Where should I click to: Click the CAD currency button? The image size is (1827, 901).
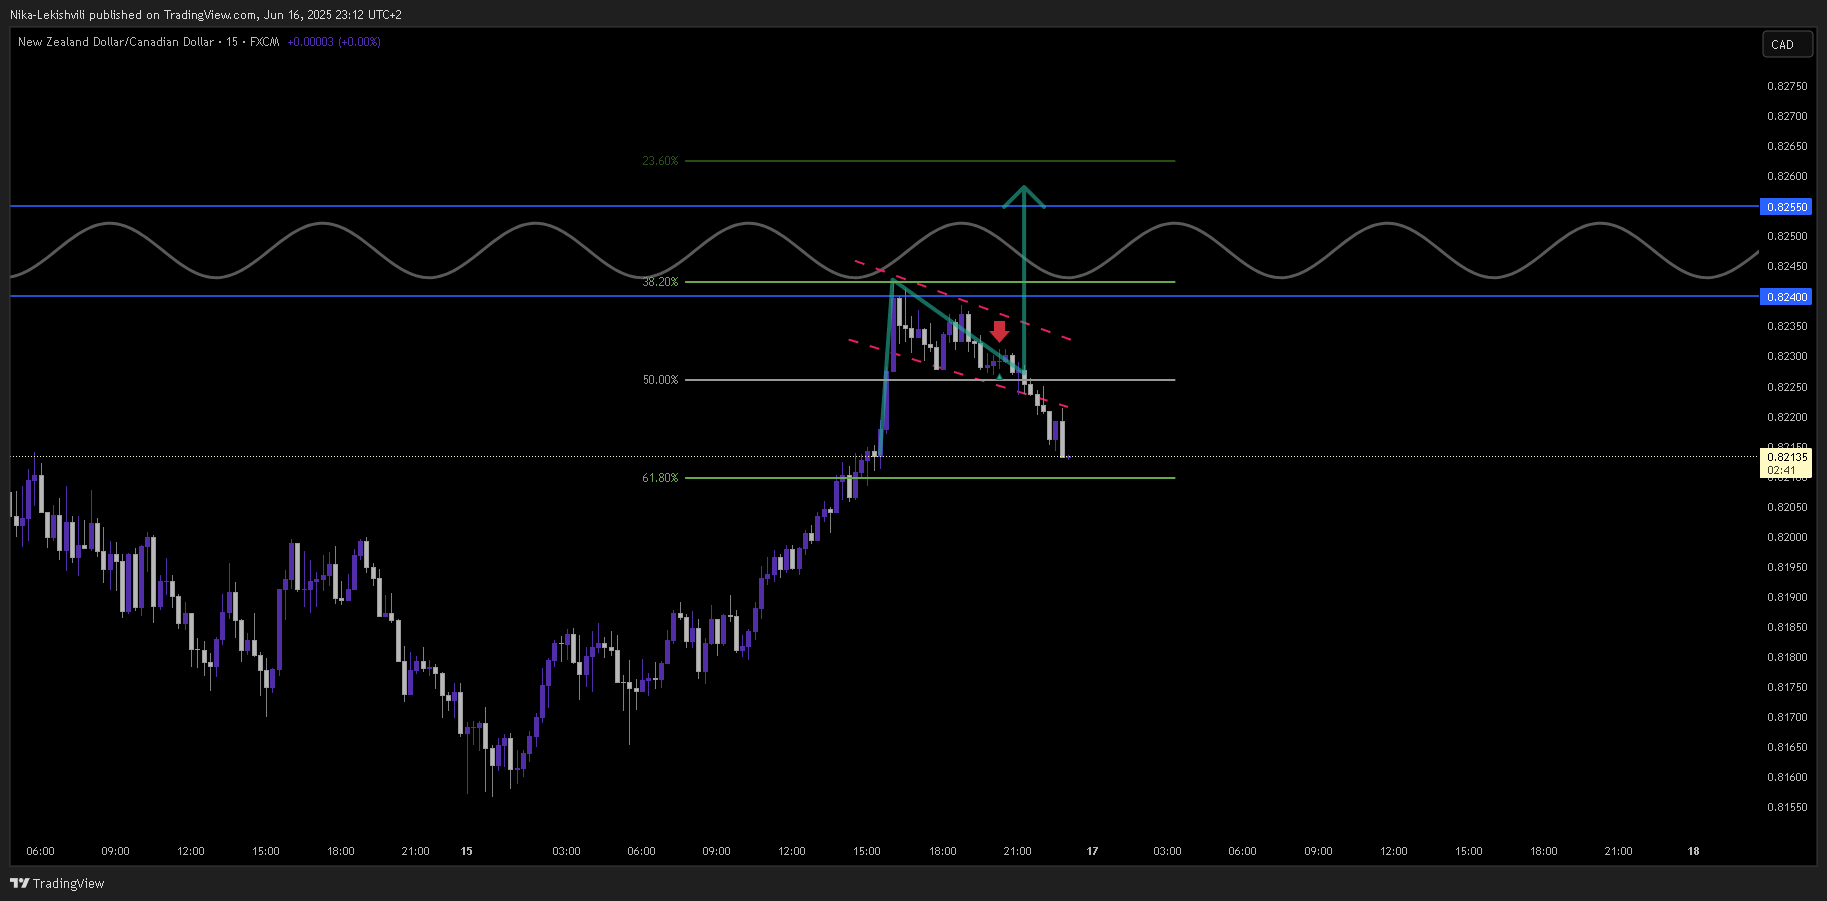(x=1786, y=44)
